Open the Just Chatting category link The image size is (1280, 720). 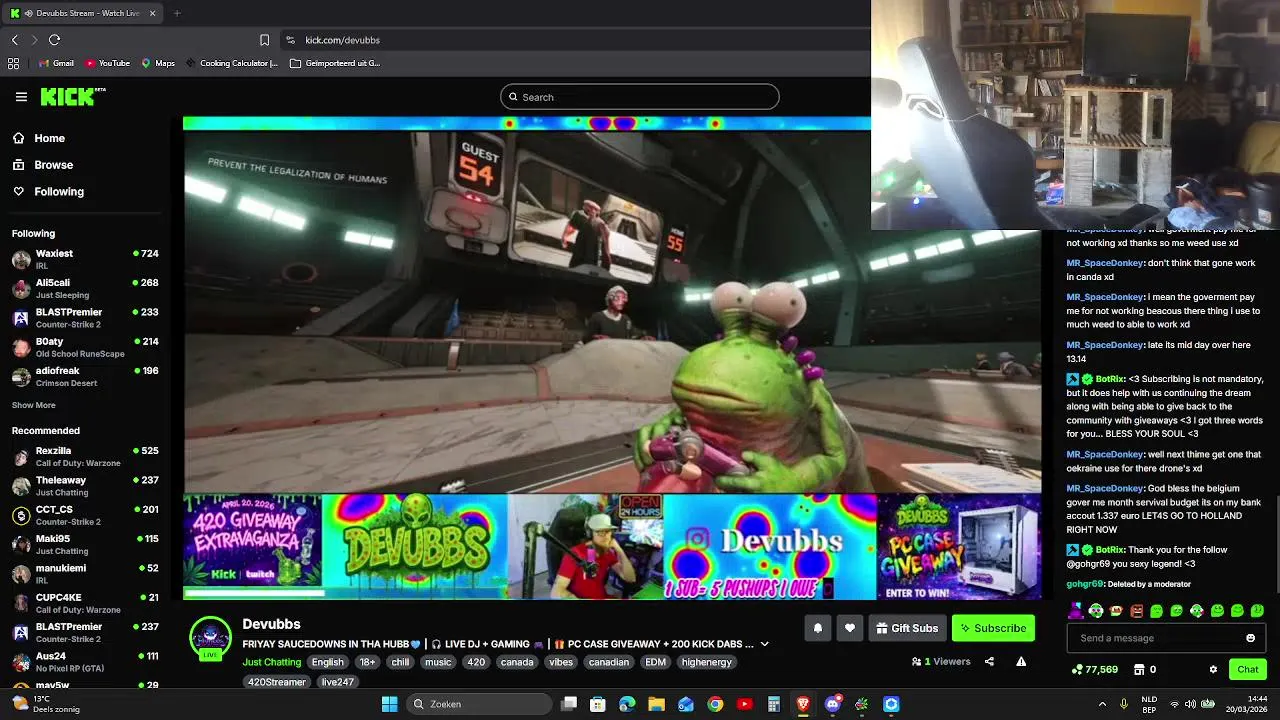click(x=271, y=662)
